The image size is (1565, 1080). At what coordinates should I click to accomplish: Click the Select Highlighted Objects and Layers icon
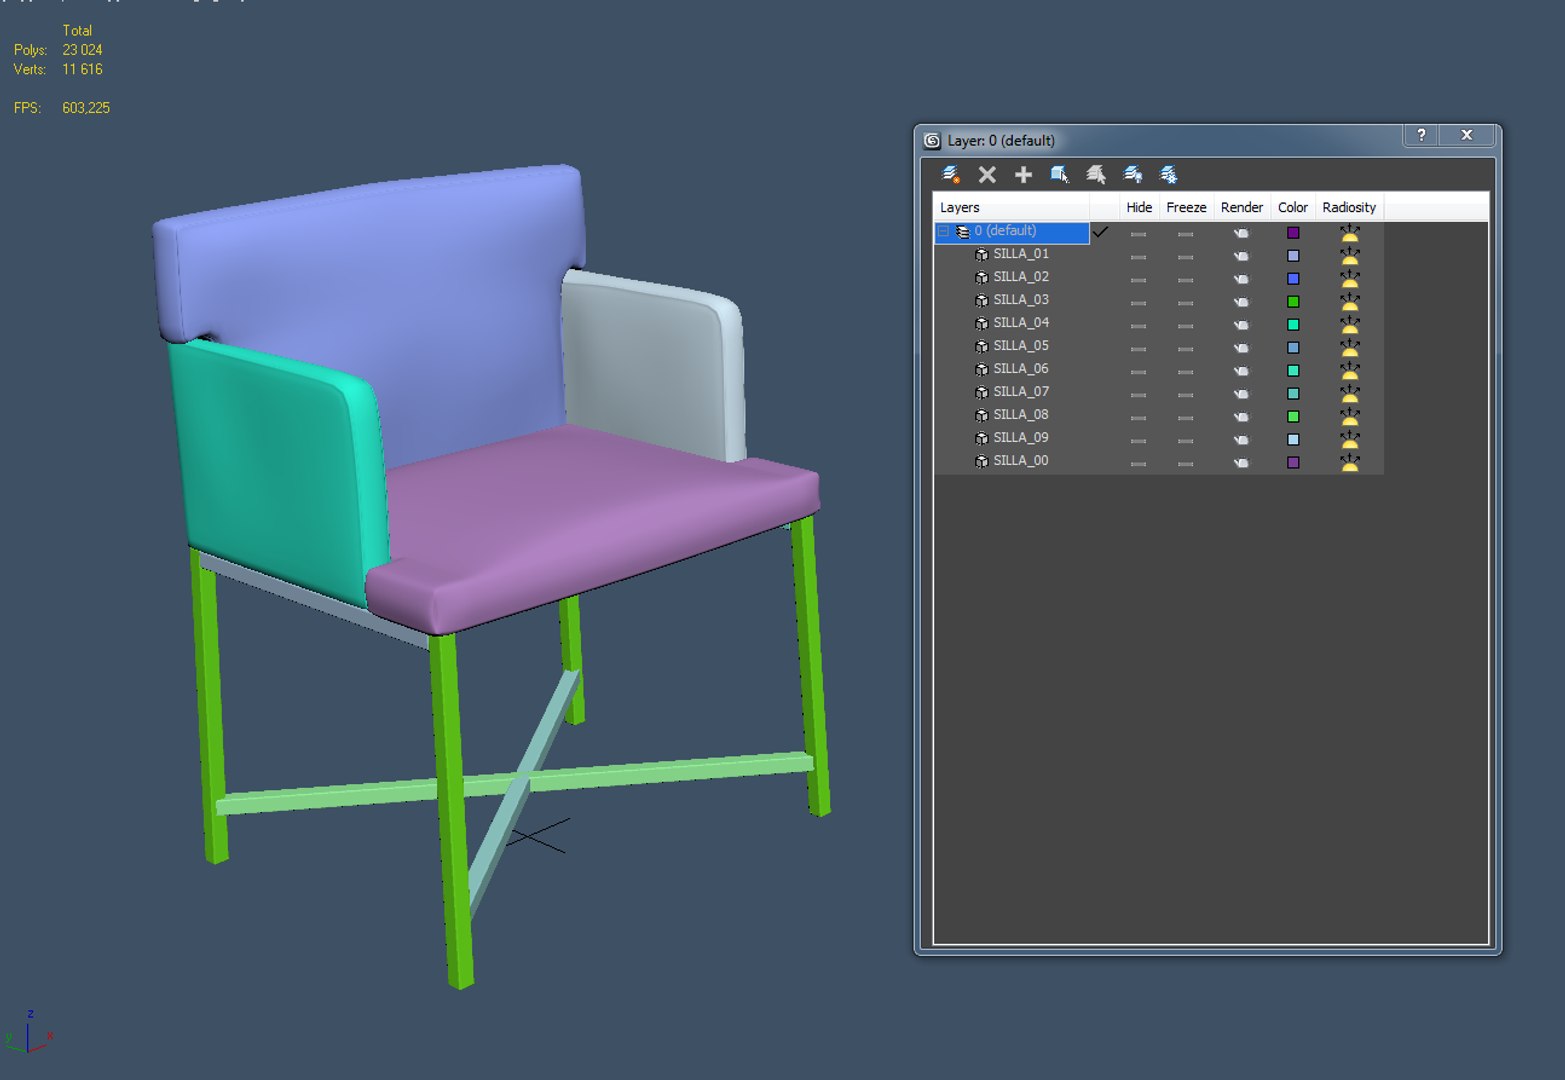tap(1059, 175)
